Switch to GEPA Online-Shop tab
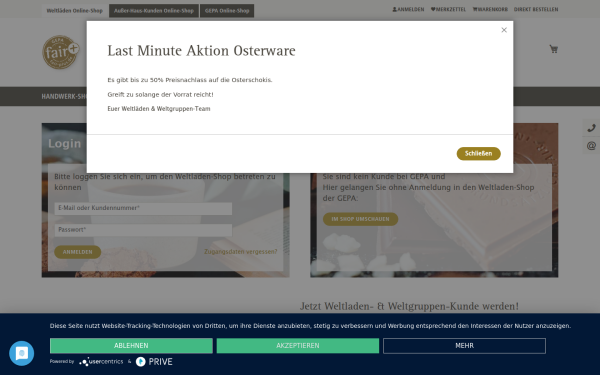The height and width of the screenshot is (375, 600). coord(227,11)
